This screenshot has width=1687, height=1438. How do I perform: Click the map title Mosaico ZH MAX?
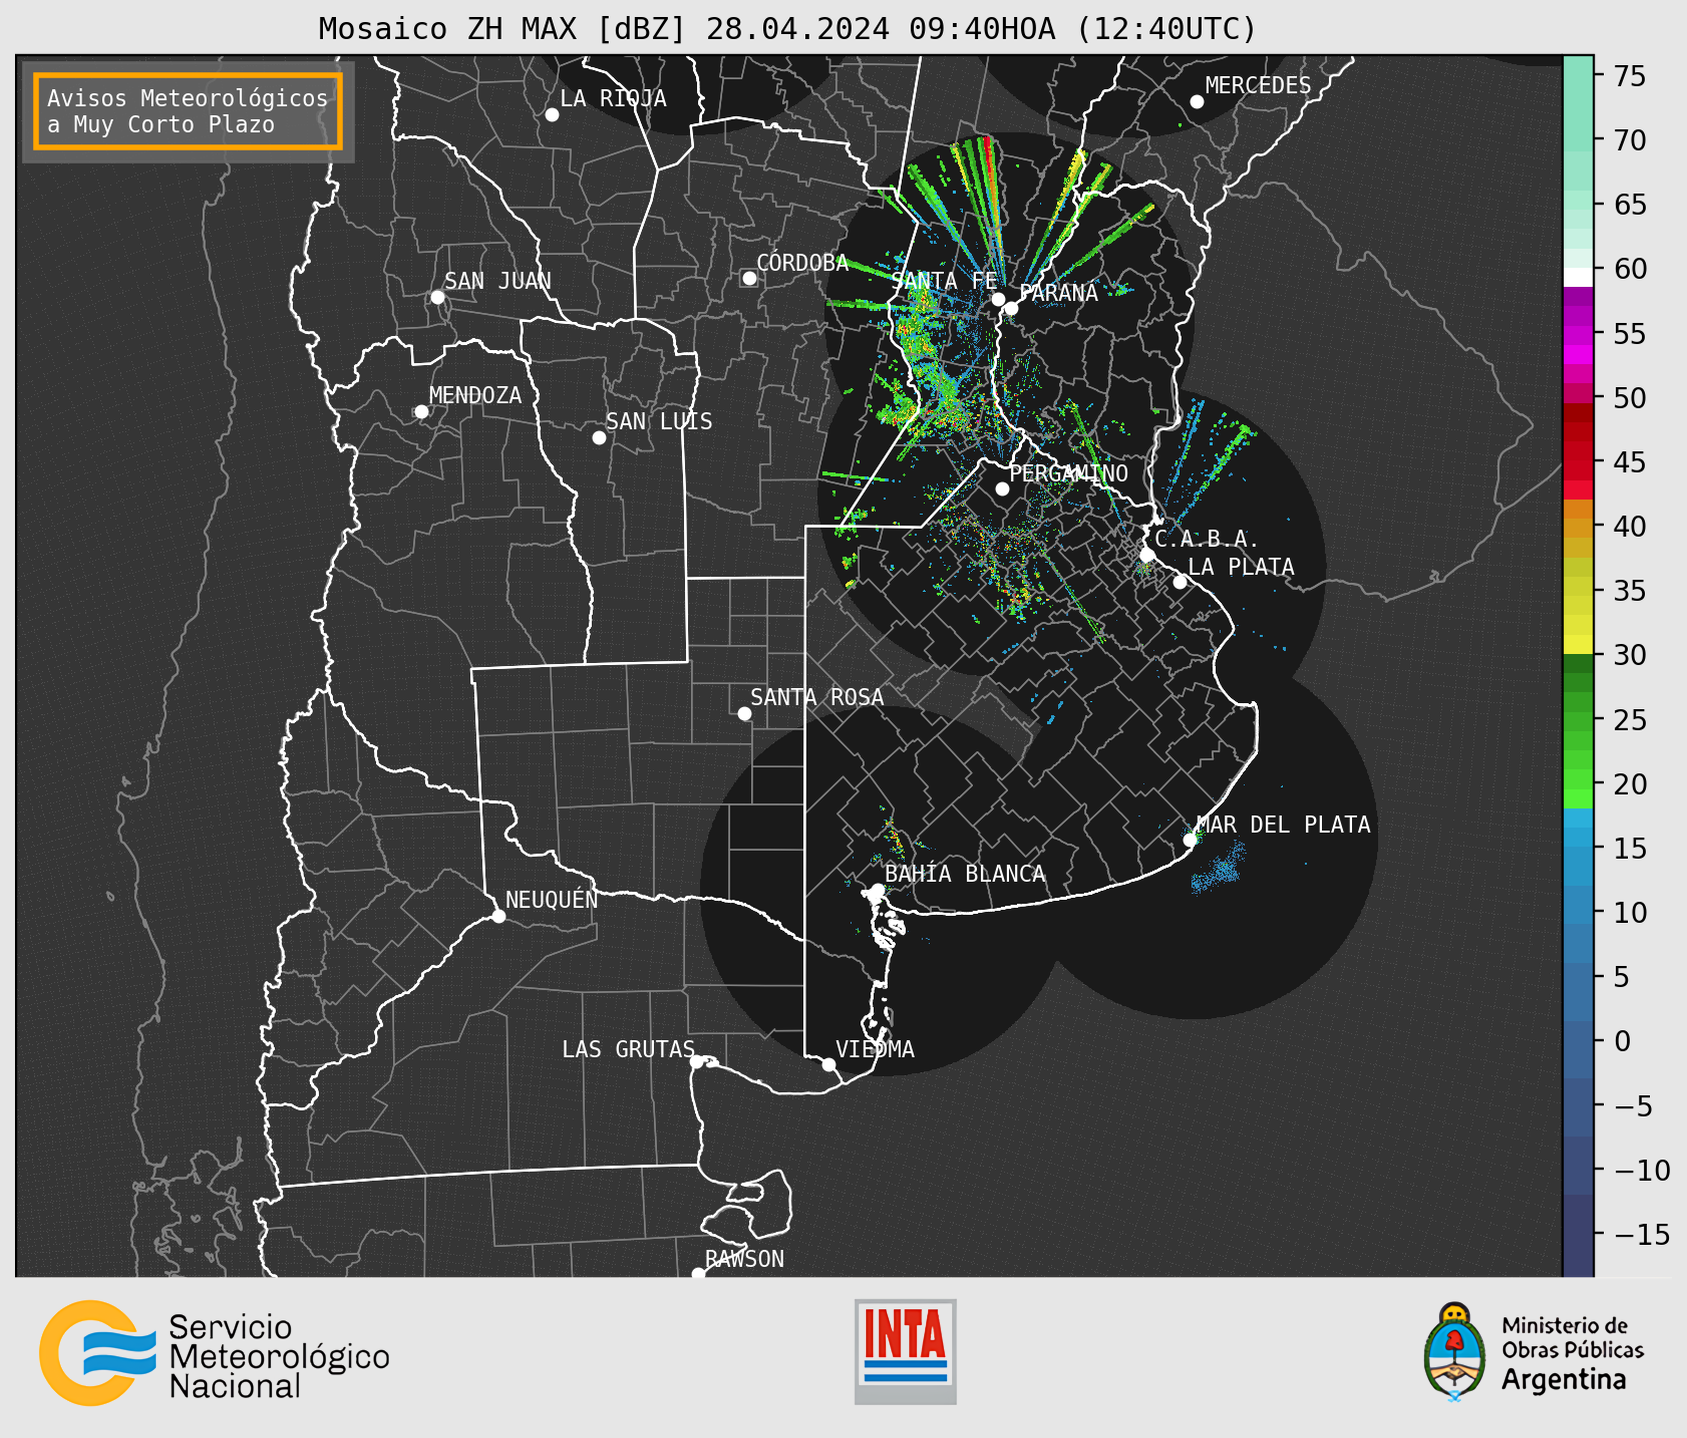coord(787,28)
